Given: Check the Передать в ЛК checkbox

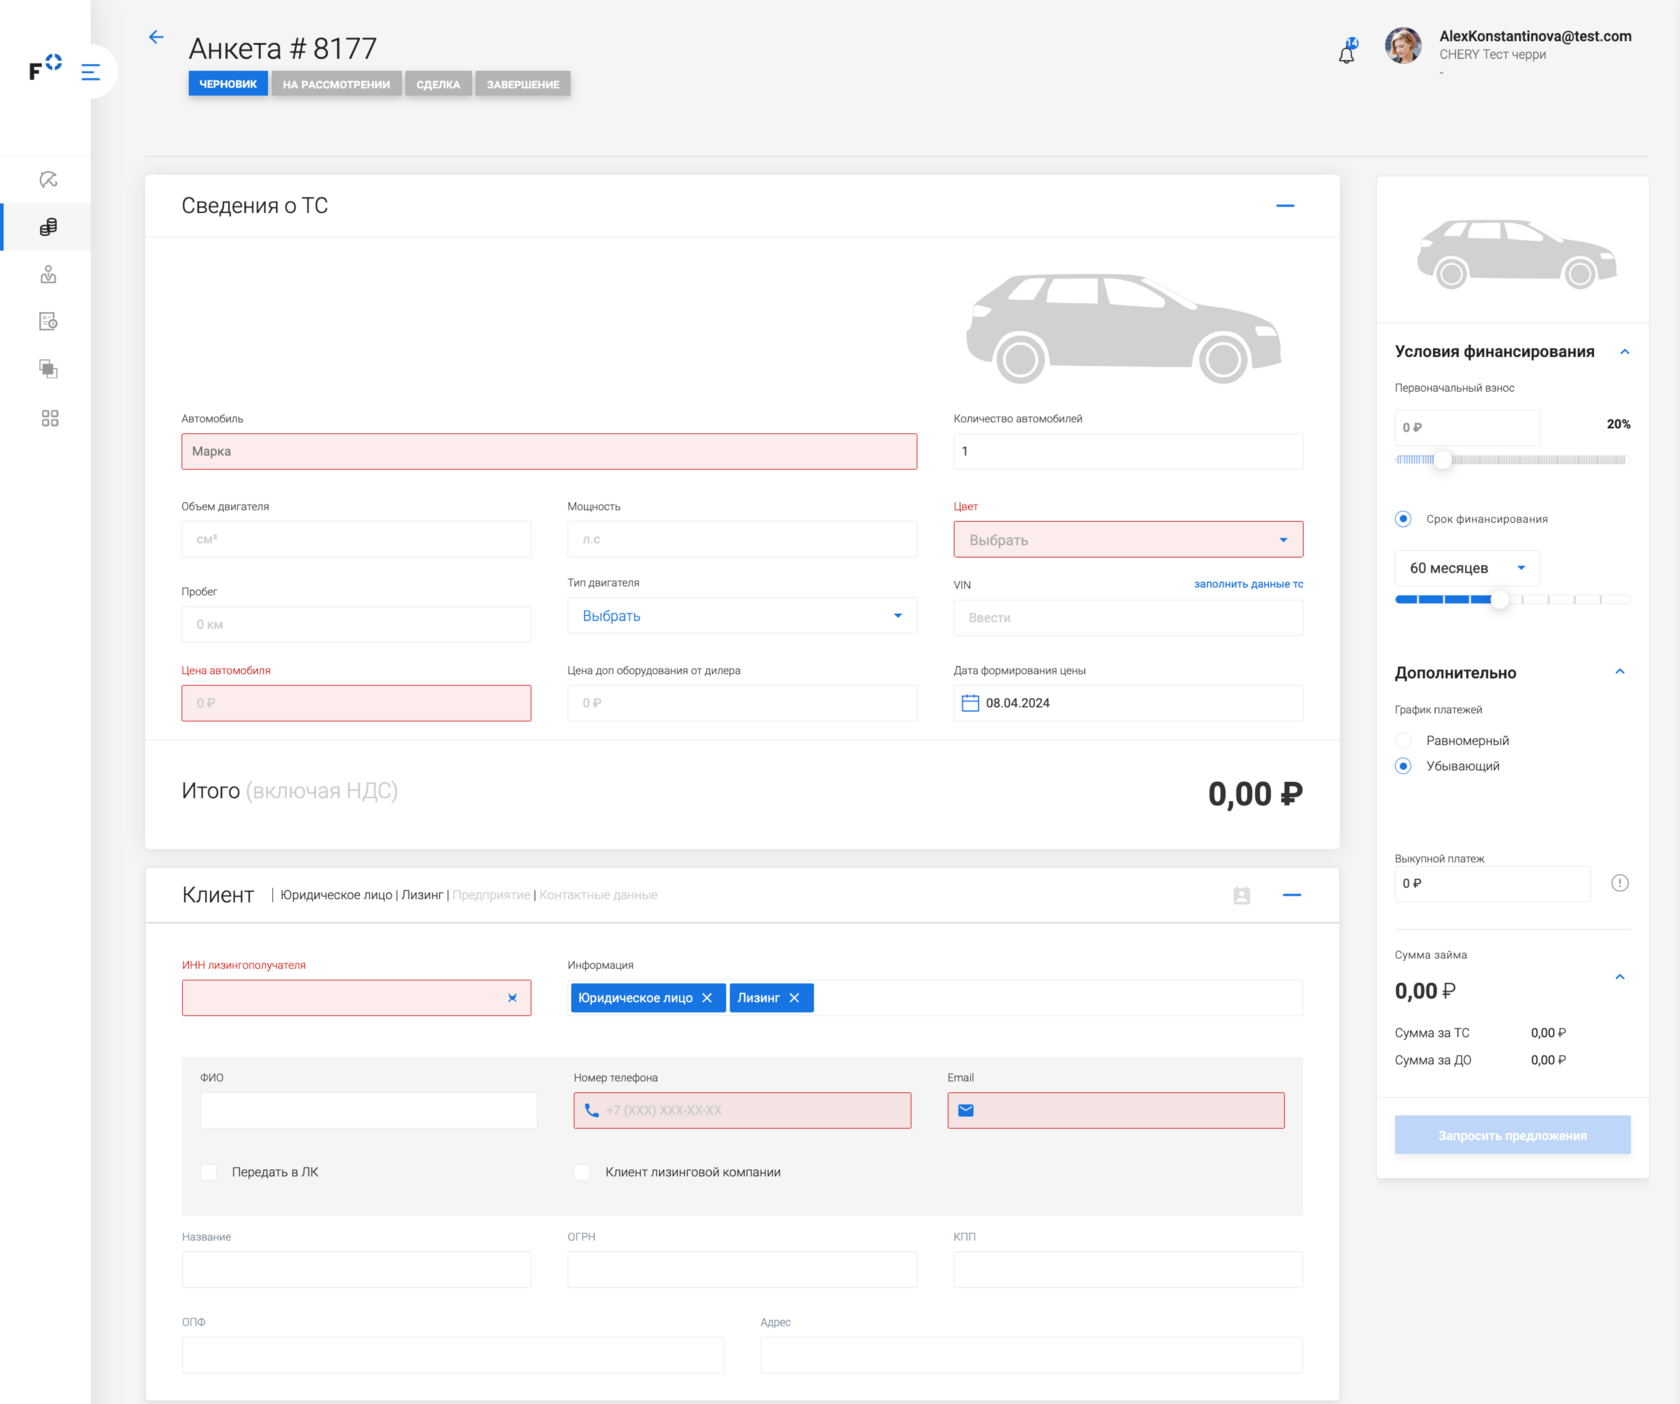Looking at the screenshot, I should (209, 1172).
